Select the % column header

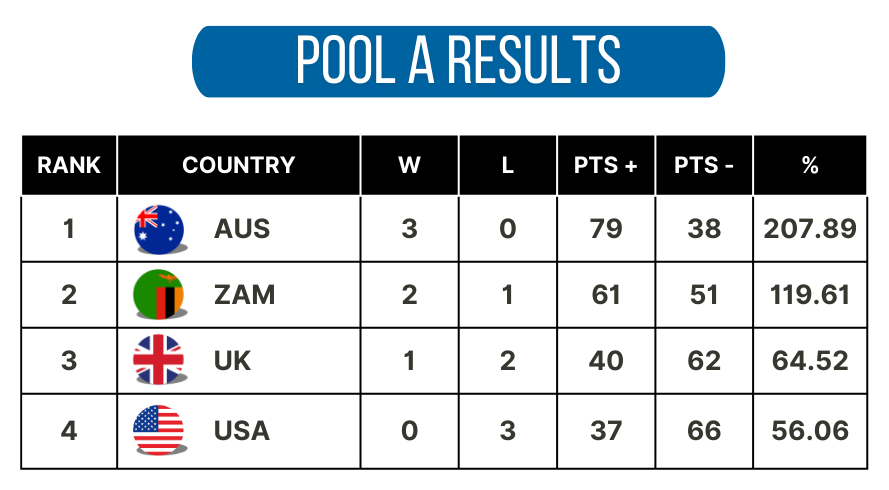point(810,165)
